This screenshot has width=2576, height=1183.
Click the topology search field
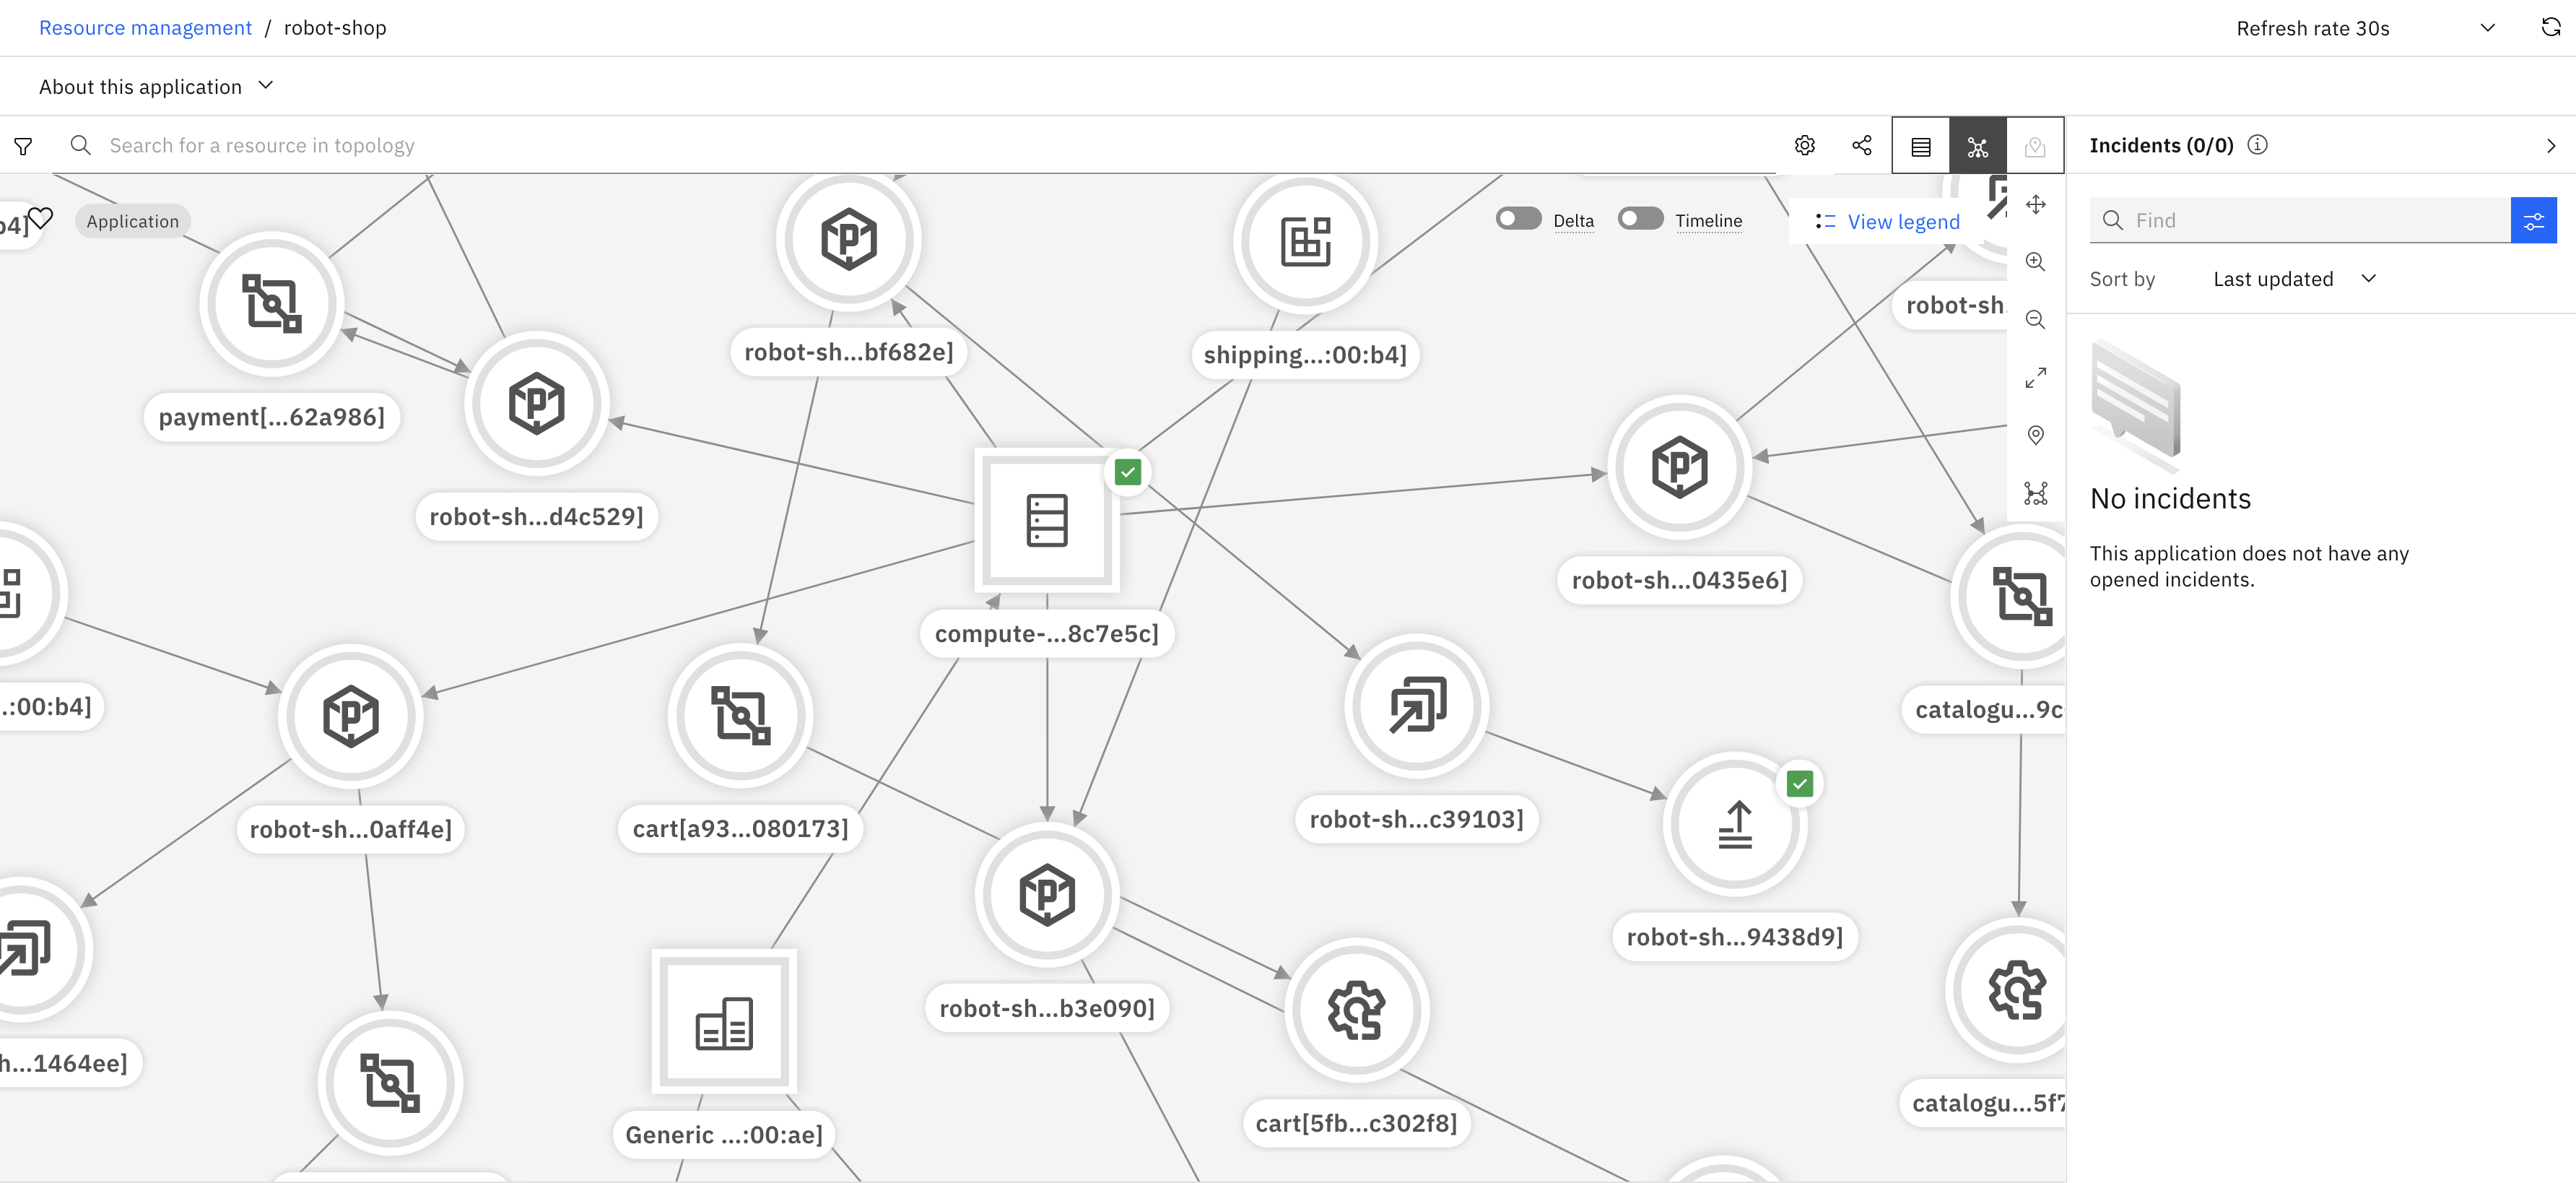tap(920, 146)
